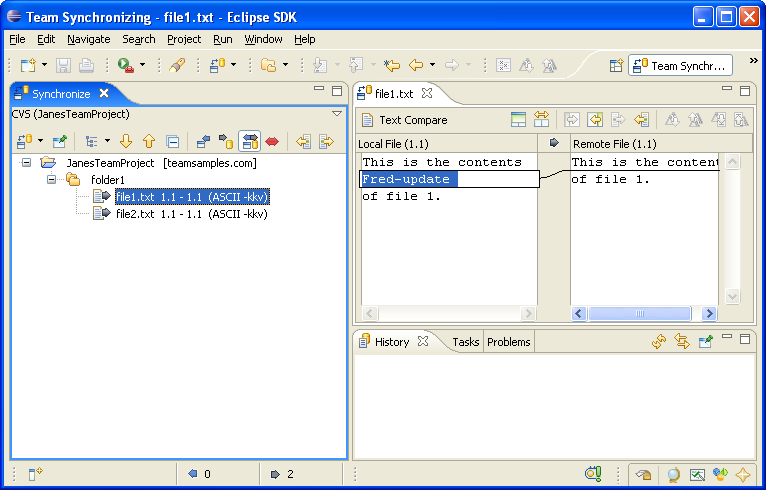Switch to the Problems tab
Screen dimensions: 766x490
pyautogui.click(x=509, y=342)
